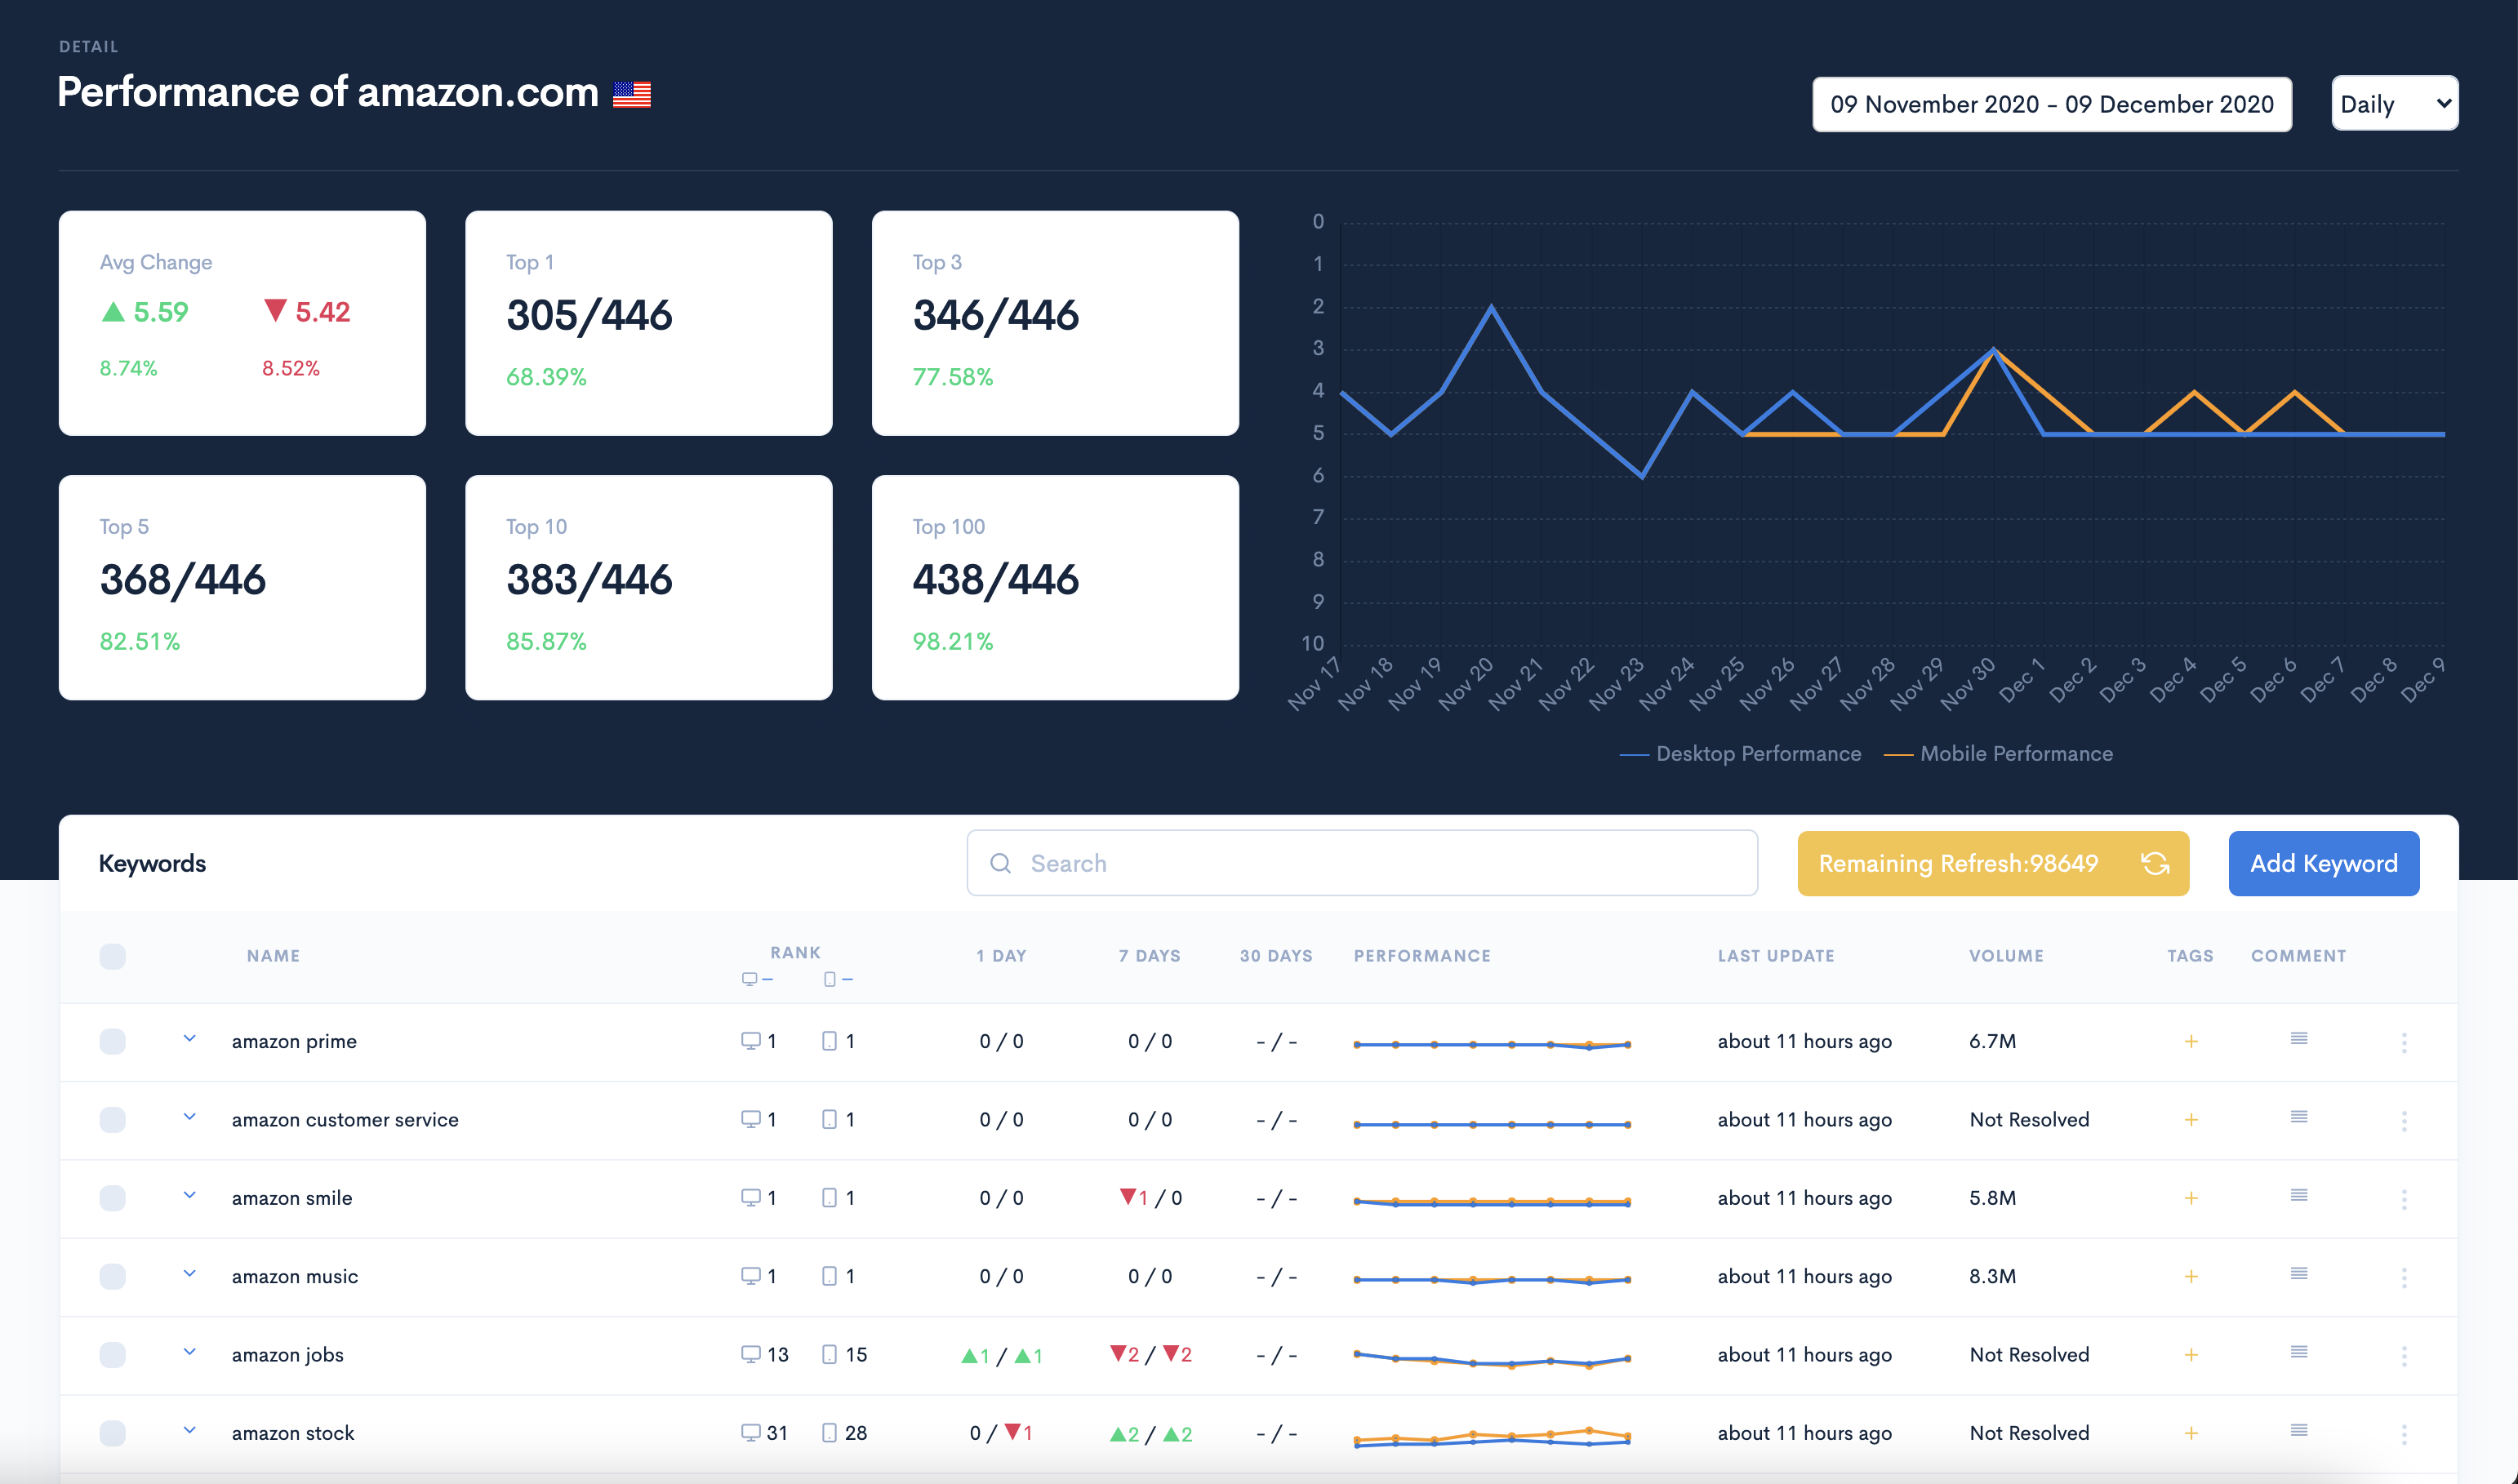Open more options for amazon smile

click(2403, 1198)
